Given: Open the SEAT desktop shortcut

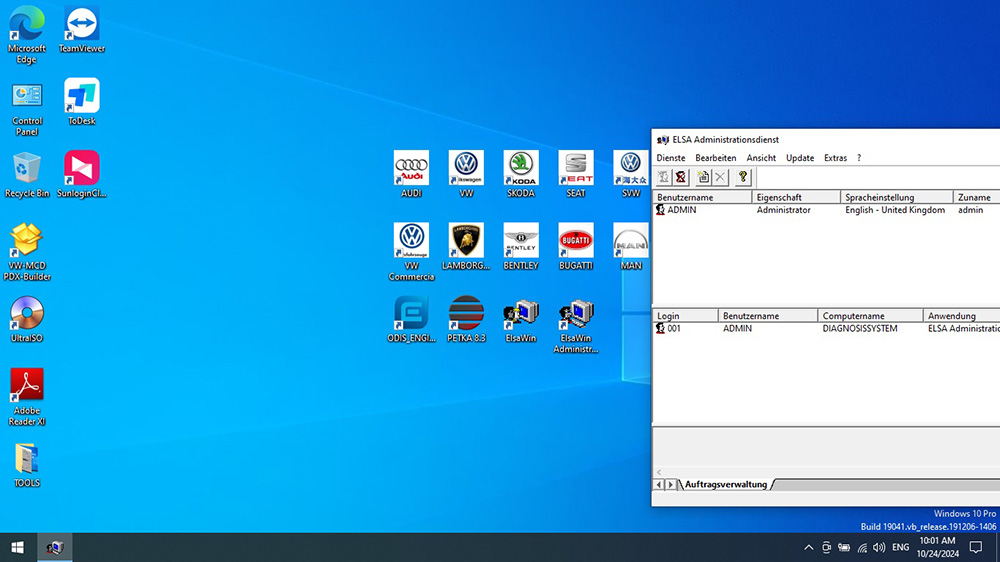Looking at the screenshot, I should click(x=576, y=174).
